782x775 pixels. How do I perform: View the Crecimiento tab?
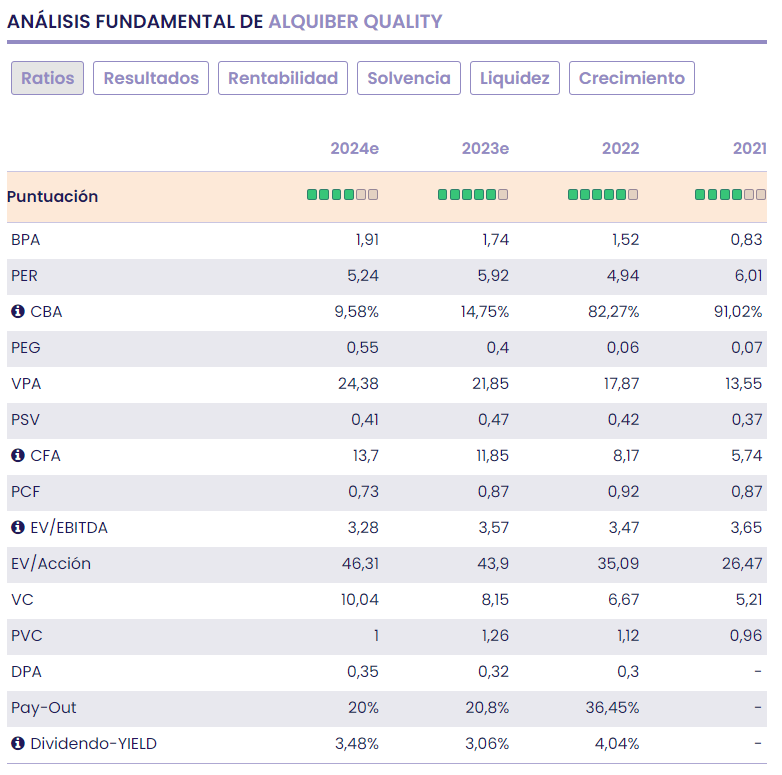[x=631, y=78]
